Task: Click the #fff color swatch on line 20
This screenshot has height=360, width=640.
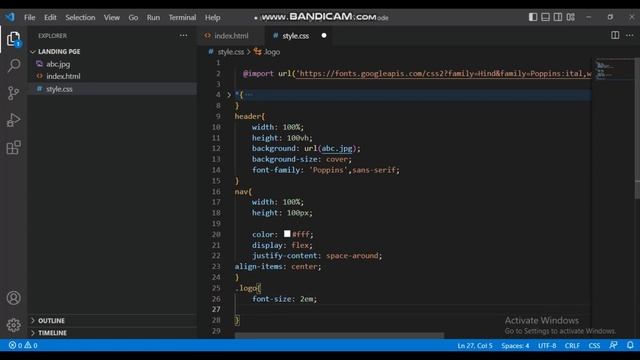Action: [x=287, y=233]
